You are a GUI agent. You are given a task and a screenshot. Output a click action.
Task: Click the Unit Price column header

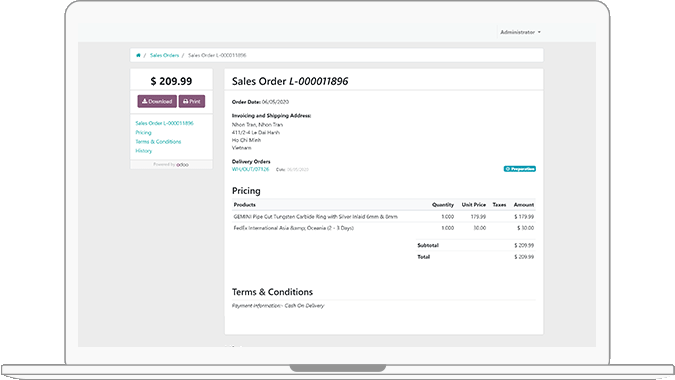click(x=474, y=205)
